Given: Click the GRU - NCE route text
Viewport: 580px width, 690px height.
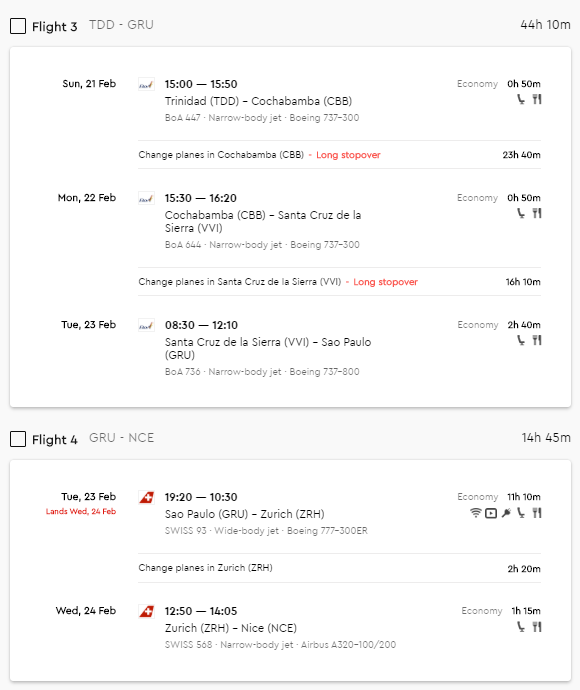Looking at the screenshot, I should coord(121,438).
